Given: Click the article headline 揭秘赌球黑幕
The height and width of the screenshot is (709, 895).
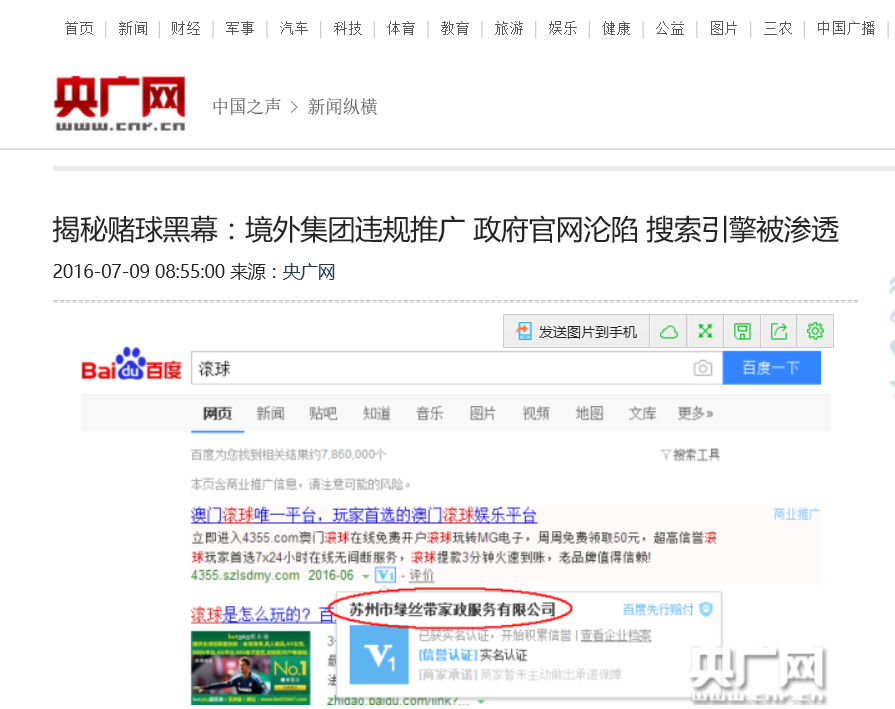Looking at the screenshot, I should (446, 230).
